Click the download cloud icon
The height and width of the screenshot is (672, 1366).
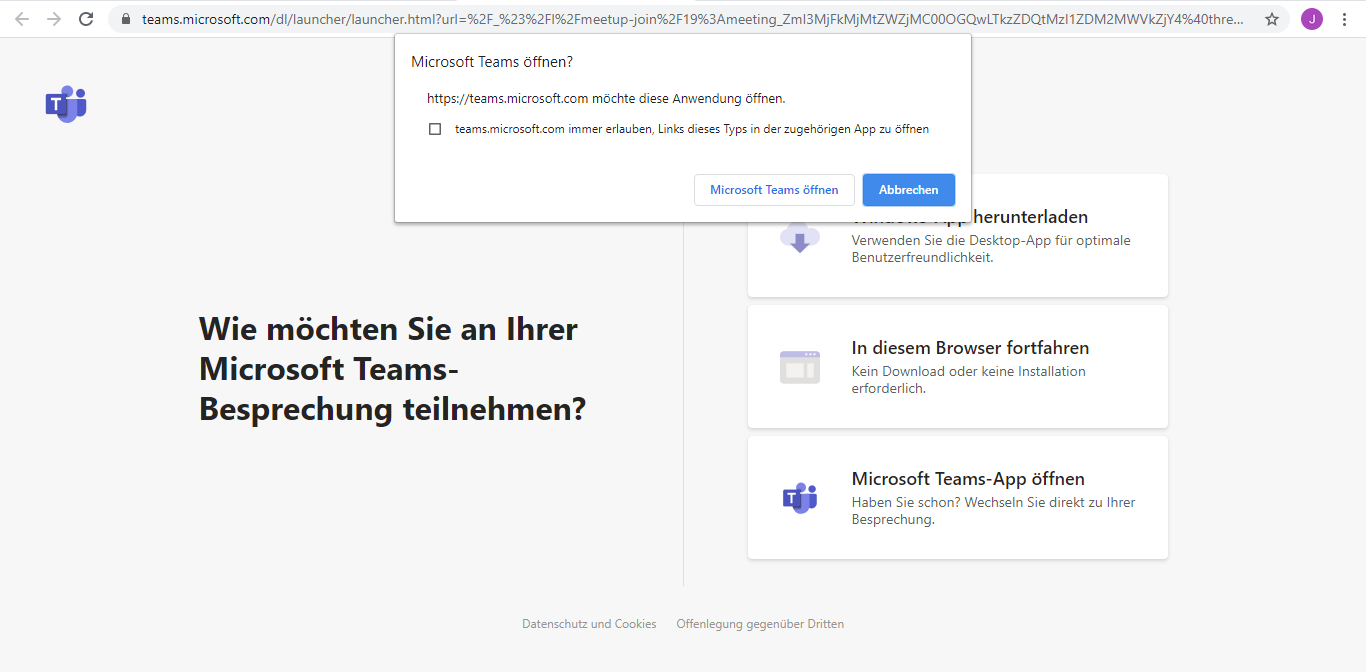(799, 239)
